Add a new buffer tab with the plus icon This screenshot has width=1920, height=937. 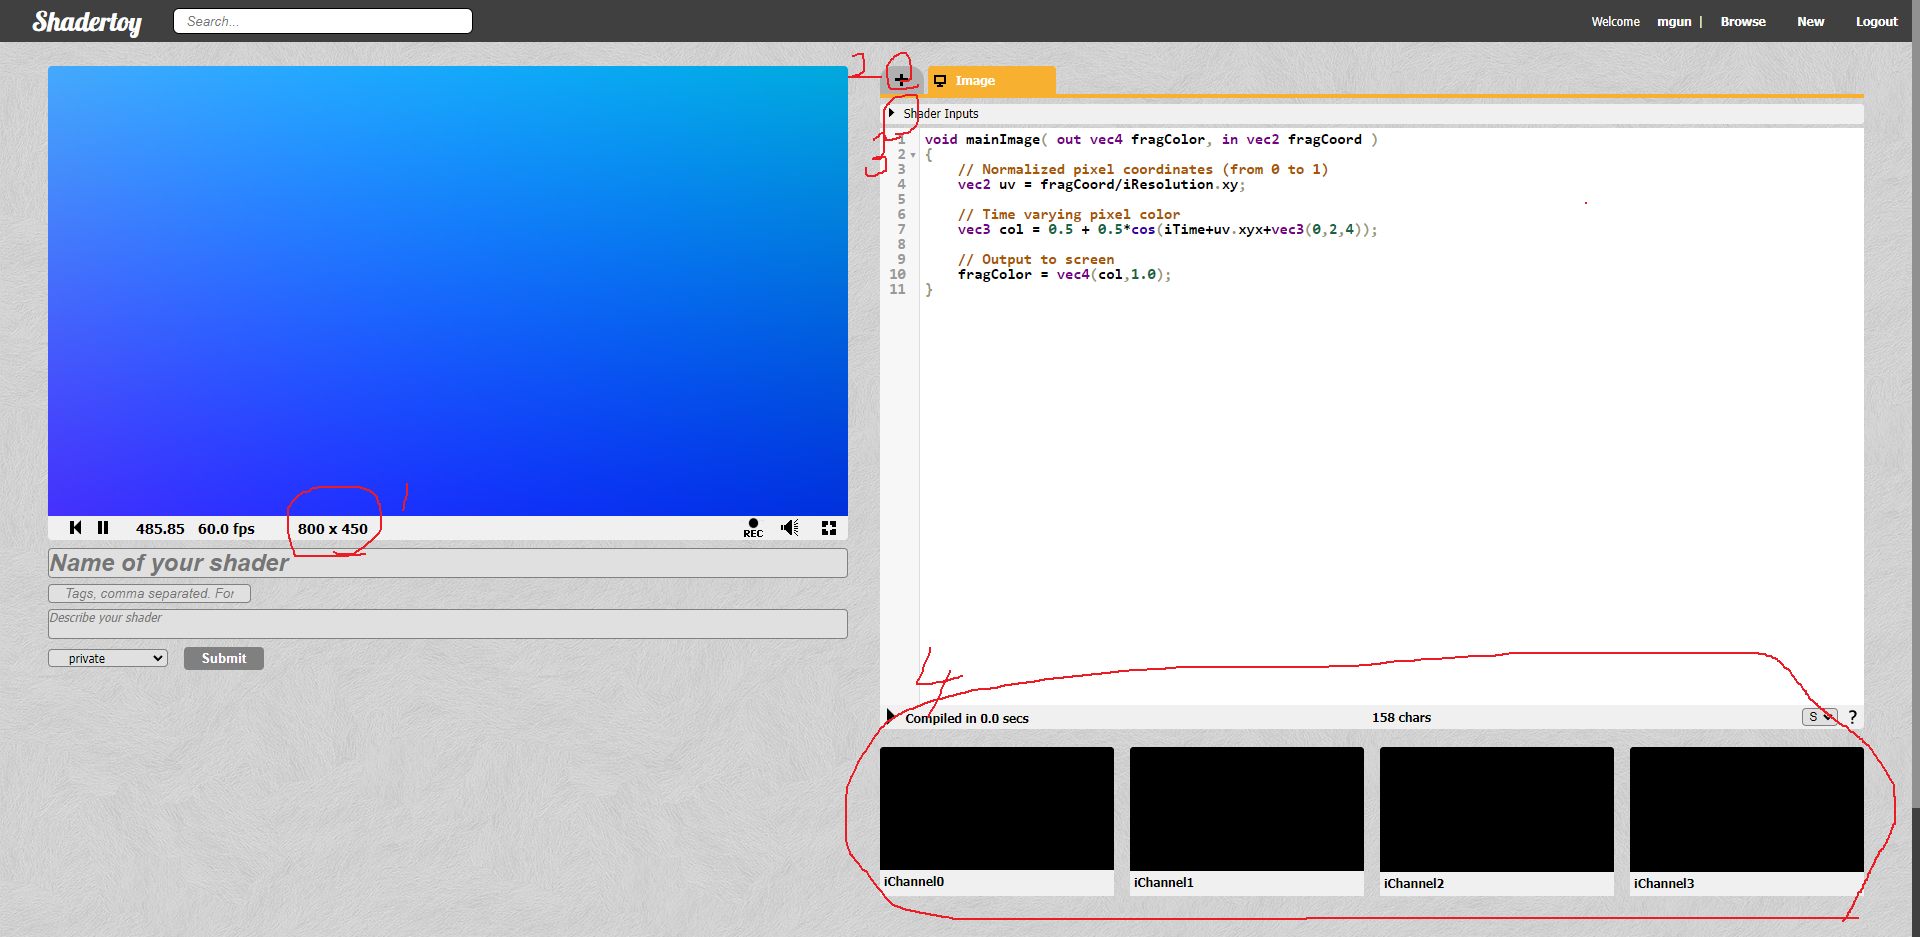coord(902,80)
